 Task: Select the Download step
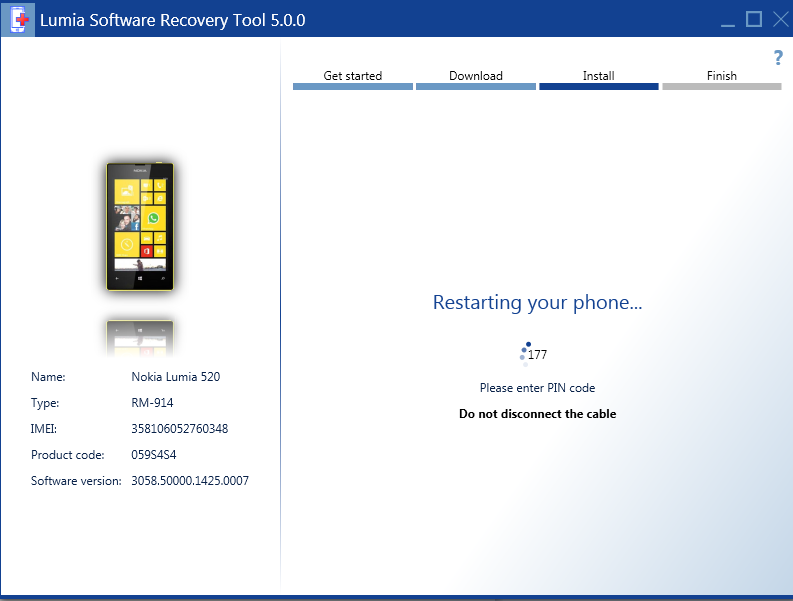point(476,76)
